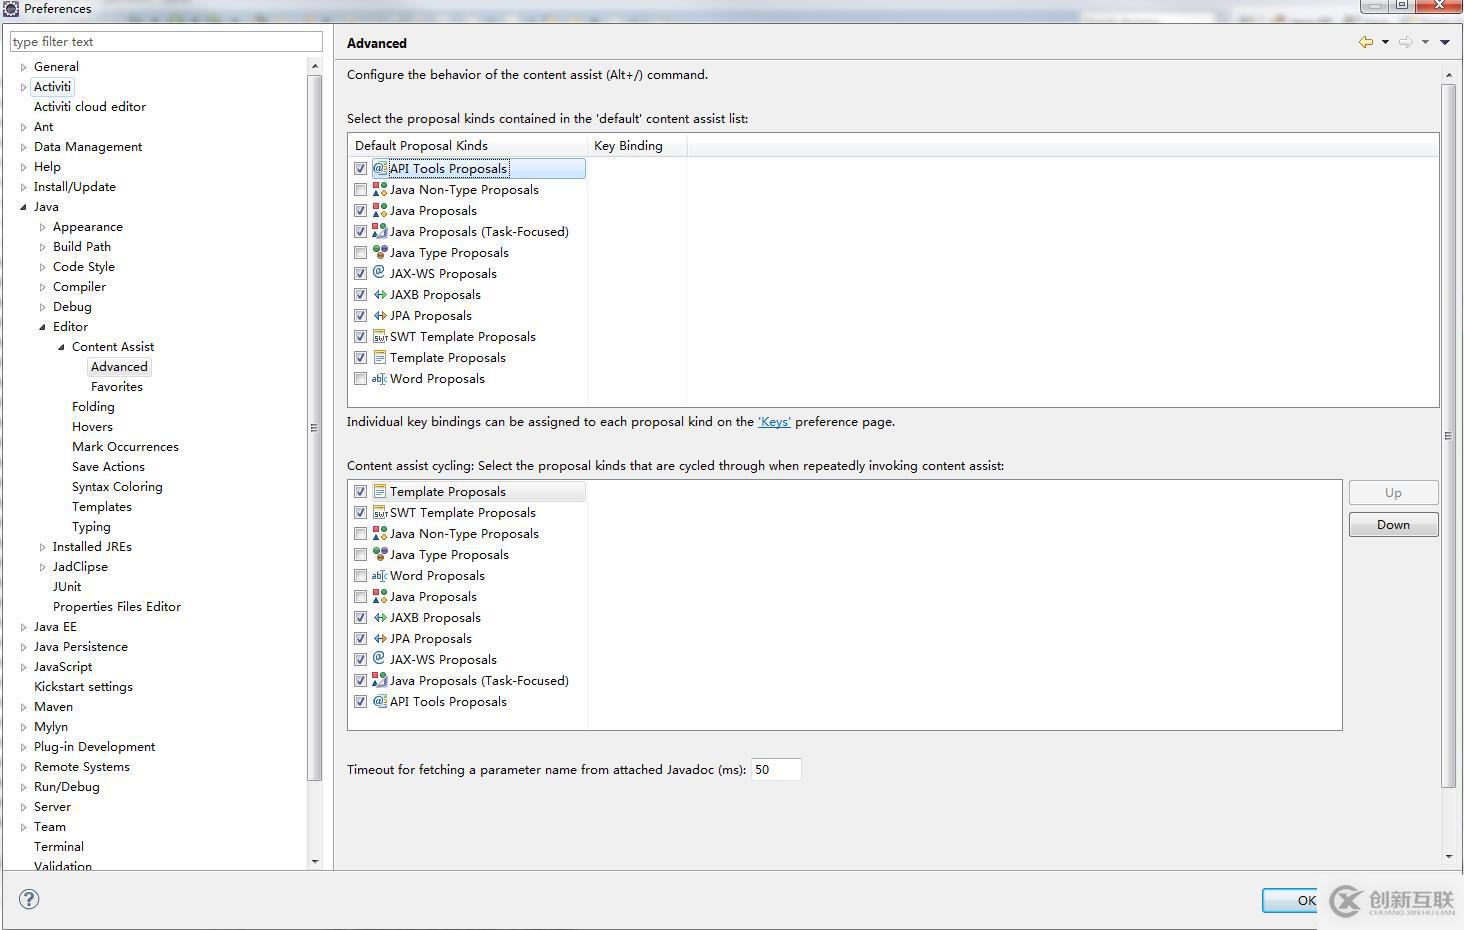Enable Java Proposals in cycling list

click(360, 596)
